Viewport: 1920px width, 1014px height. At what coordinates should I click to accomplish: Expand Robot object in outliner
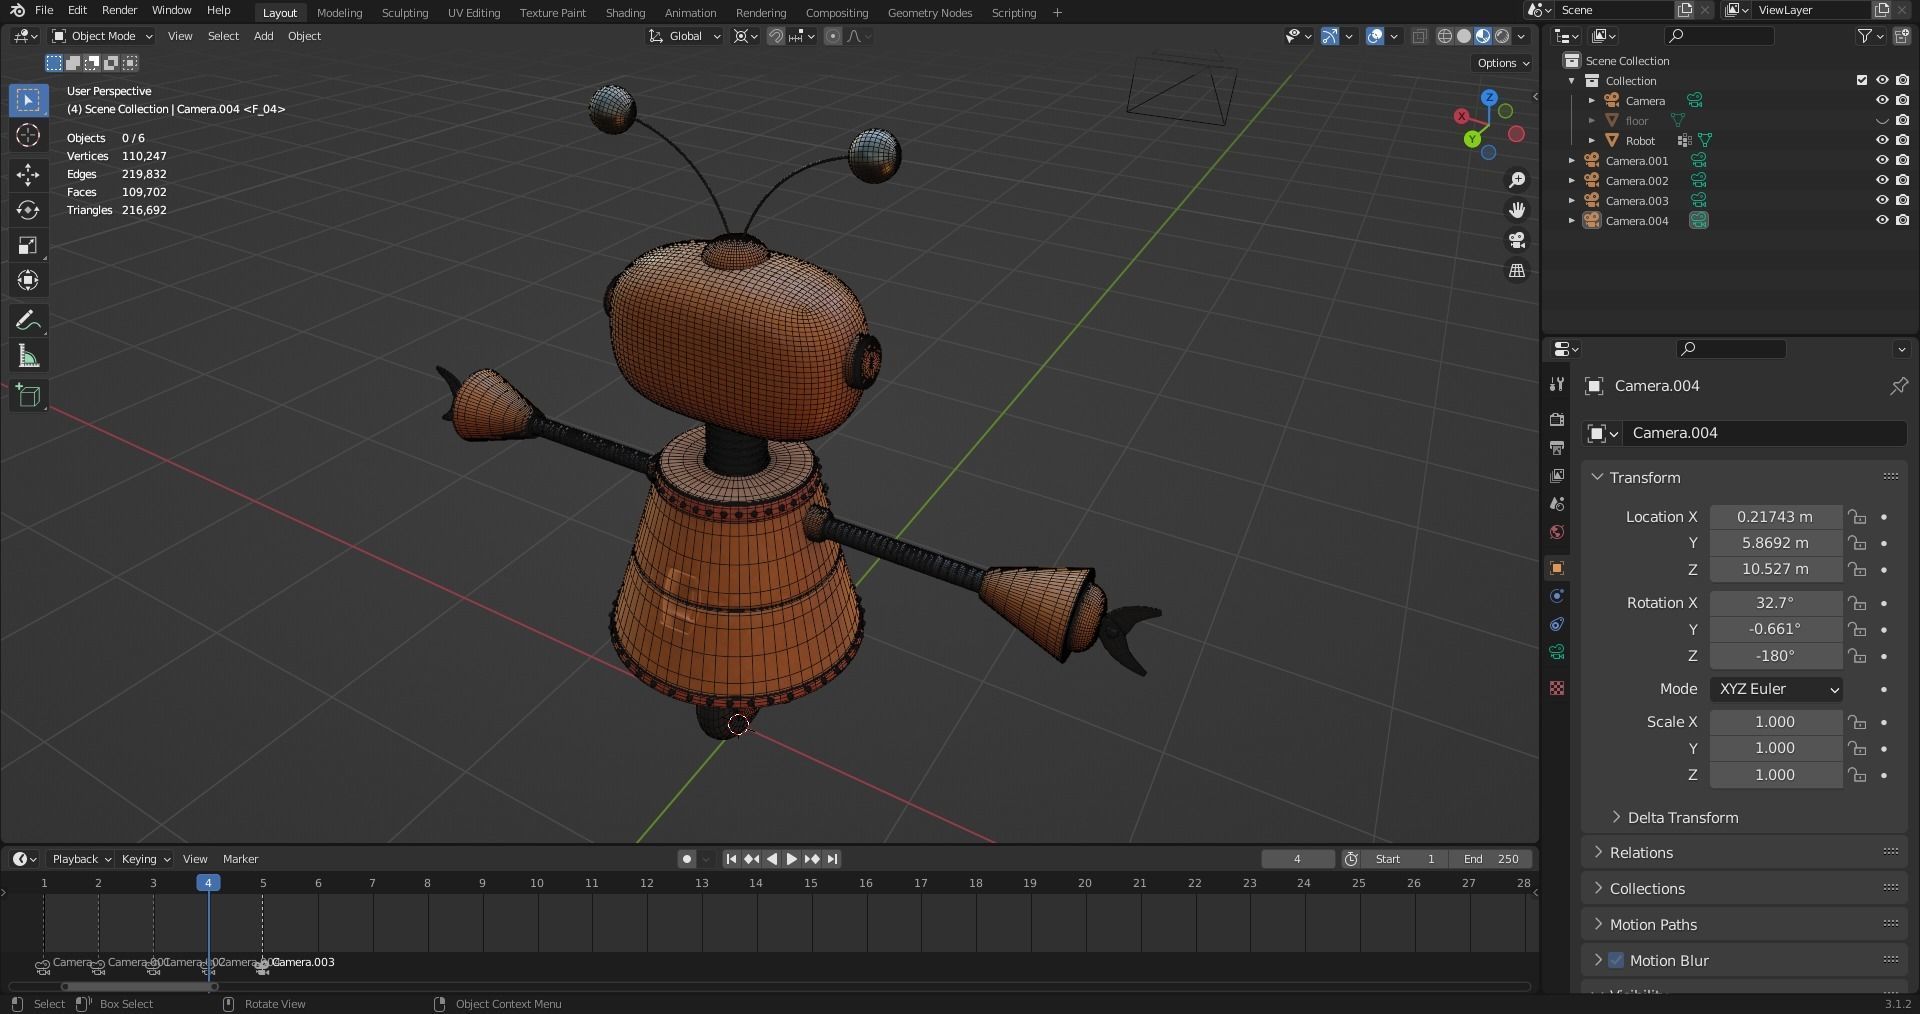coord(1592,140)
